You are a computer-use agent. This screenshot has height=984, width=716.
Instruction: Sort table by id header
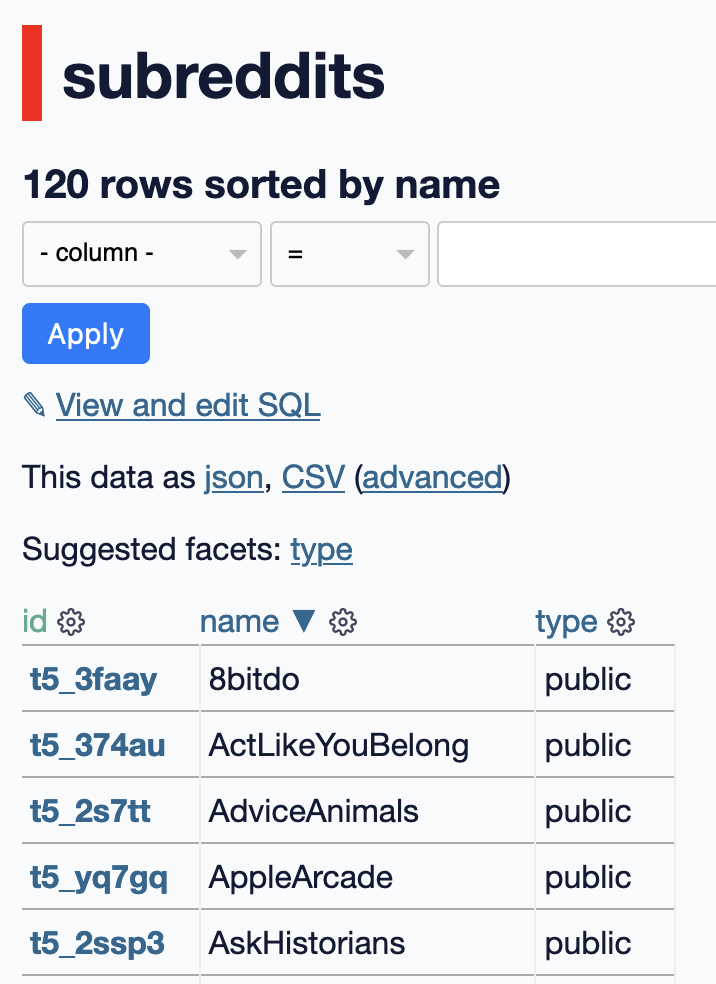point(34,622)
